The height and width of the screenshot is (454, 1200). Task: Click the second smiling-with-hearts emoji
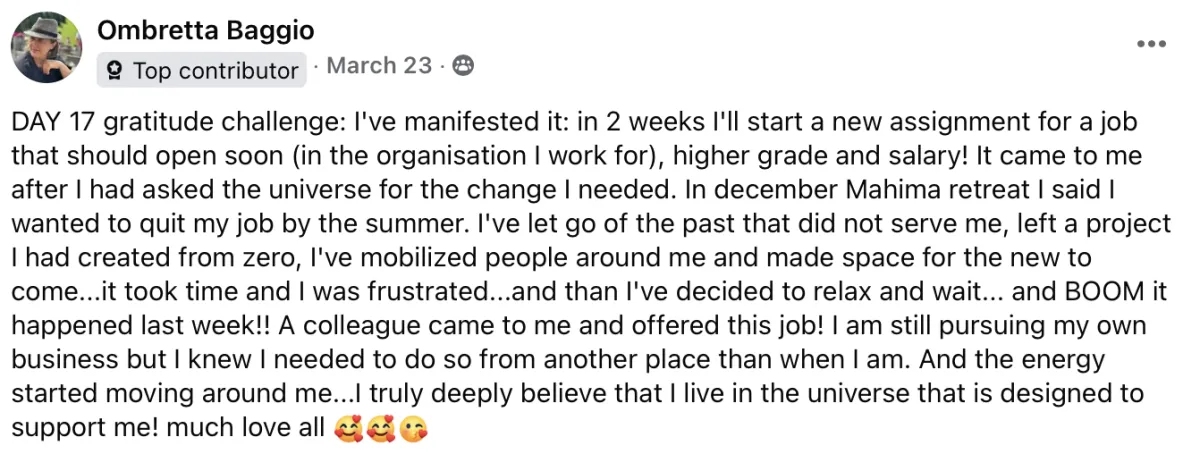[x=378, y=431]
